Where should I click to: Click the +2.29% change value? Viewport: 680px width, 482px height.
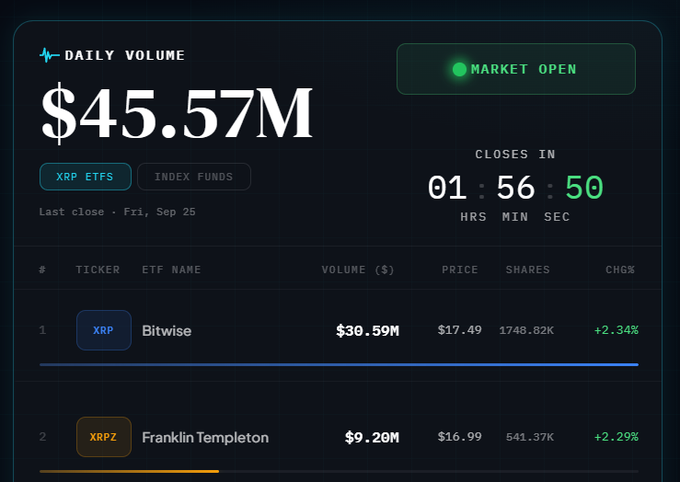click(616, 436)
